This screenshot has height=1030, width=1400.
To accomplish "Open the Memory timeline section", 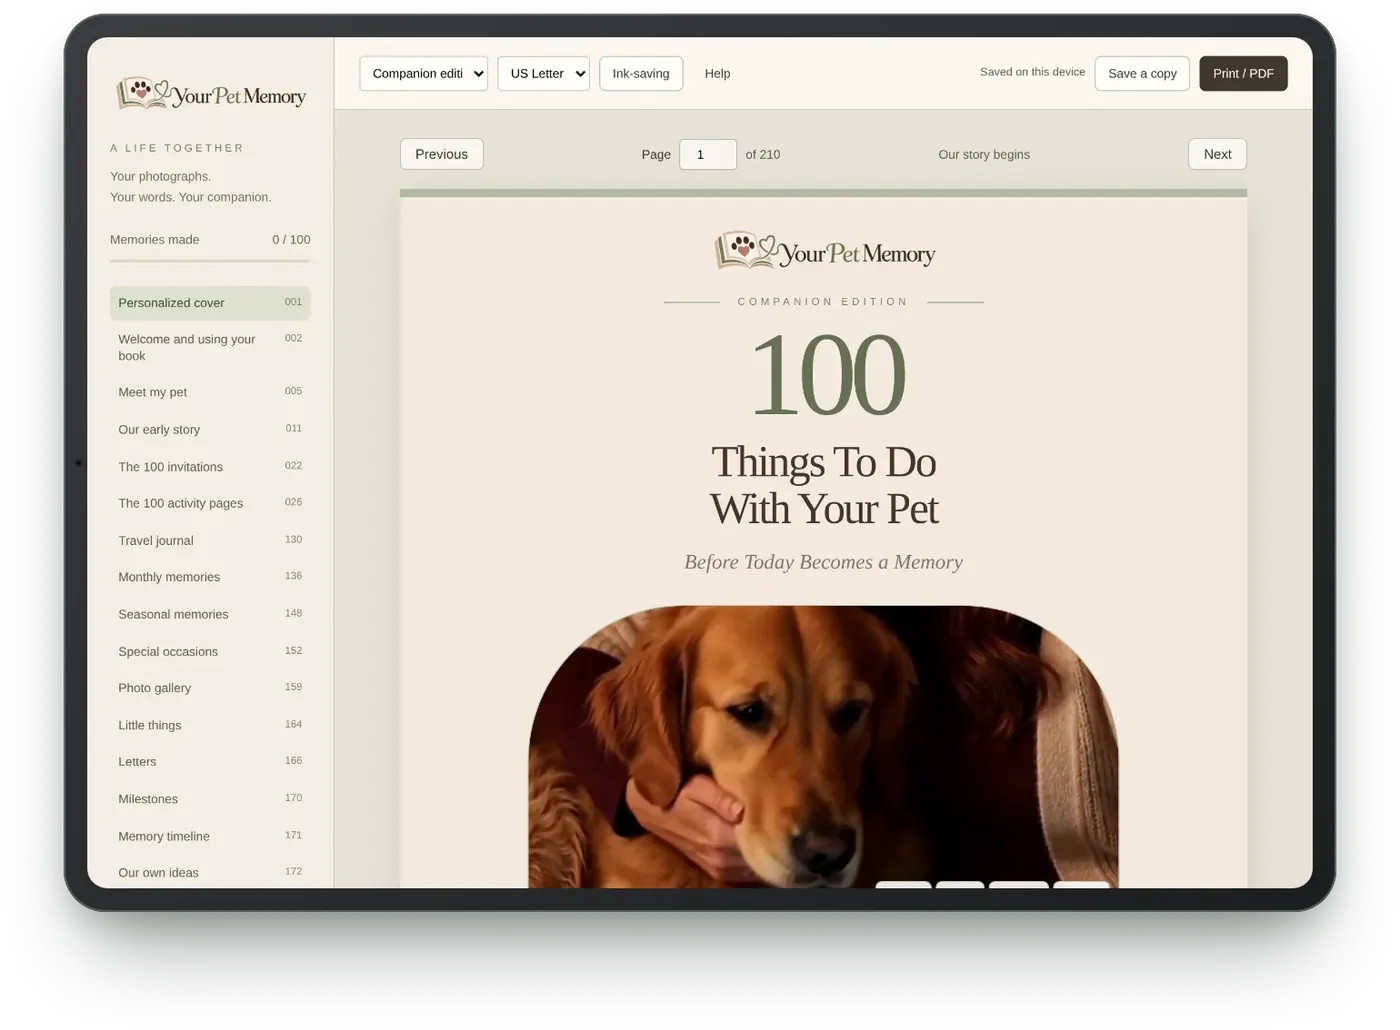I will [x=210, y=836].
